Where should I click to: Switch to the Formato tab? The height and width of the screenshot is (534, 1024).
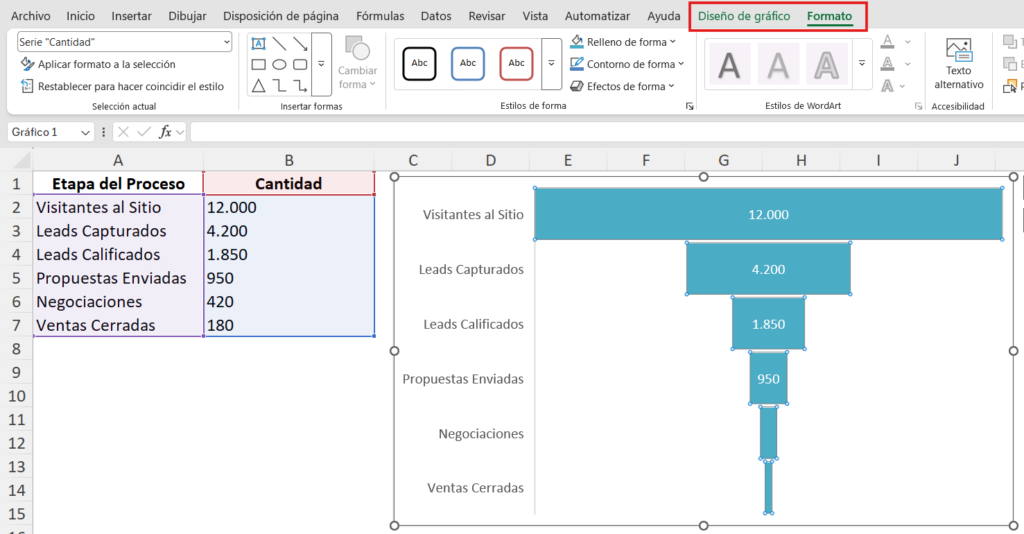click(x=829, y=16)
